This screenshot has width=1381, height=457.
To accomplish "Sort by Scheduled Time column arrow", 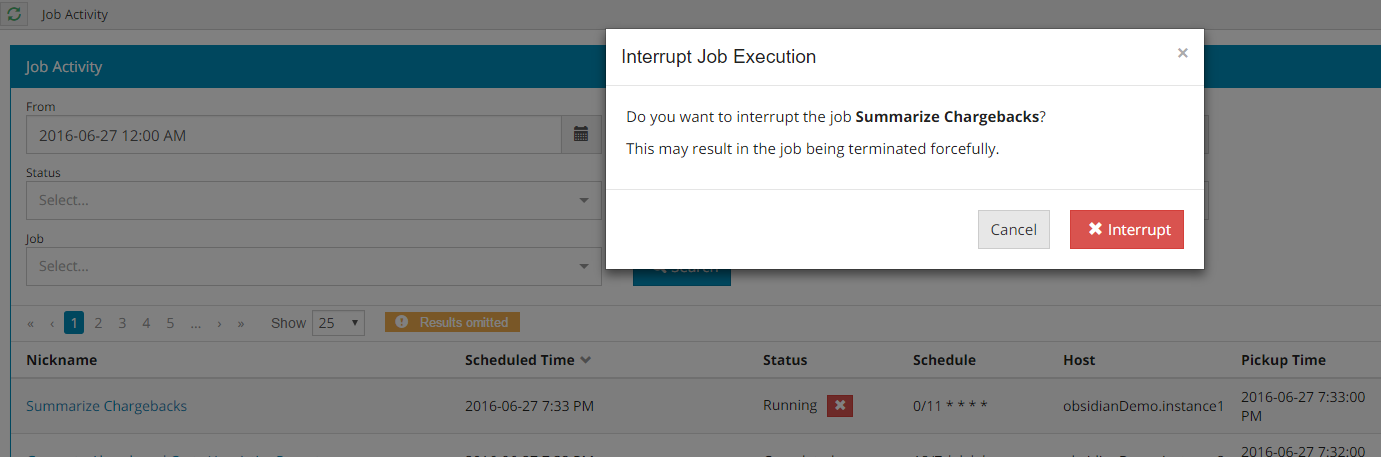I will point(585,360).
